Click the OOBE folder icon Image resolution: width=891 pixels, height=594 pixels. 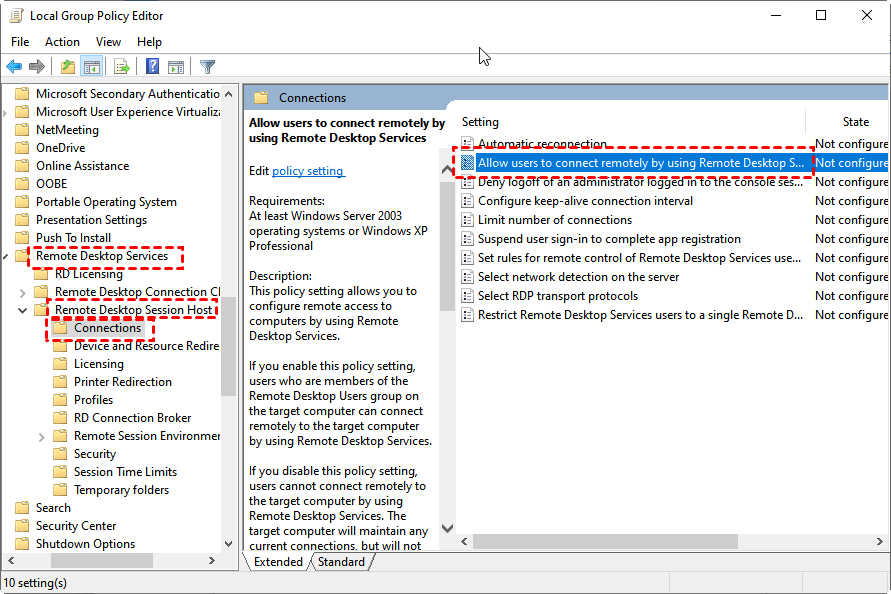pyautogui.click(x=22, y=184)
